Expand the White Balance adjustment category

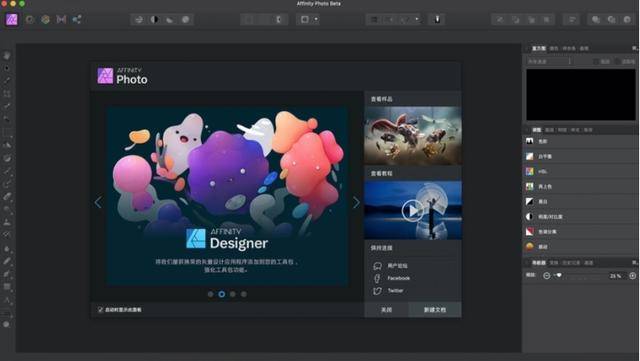pyautogui.click(x=581, y=156)
